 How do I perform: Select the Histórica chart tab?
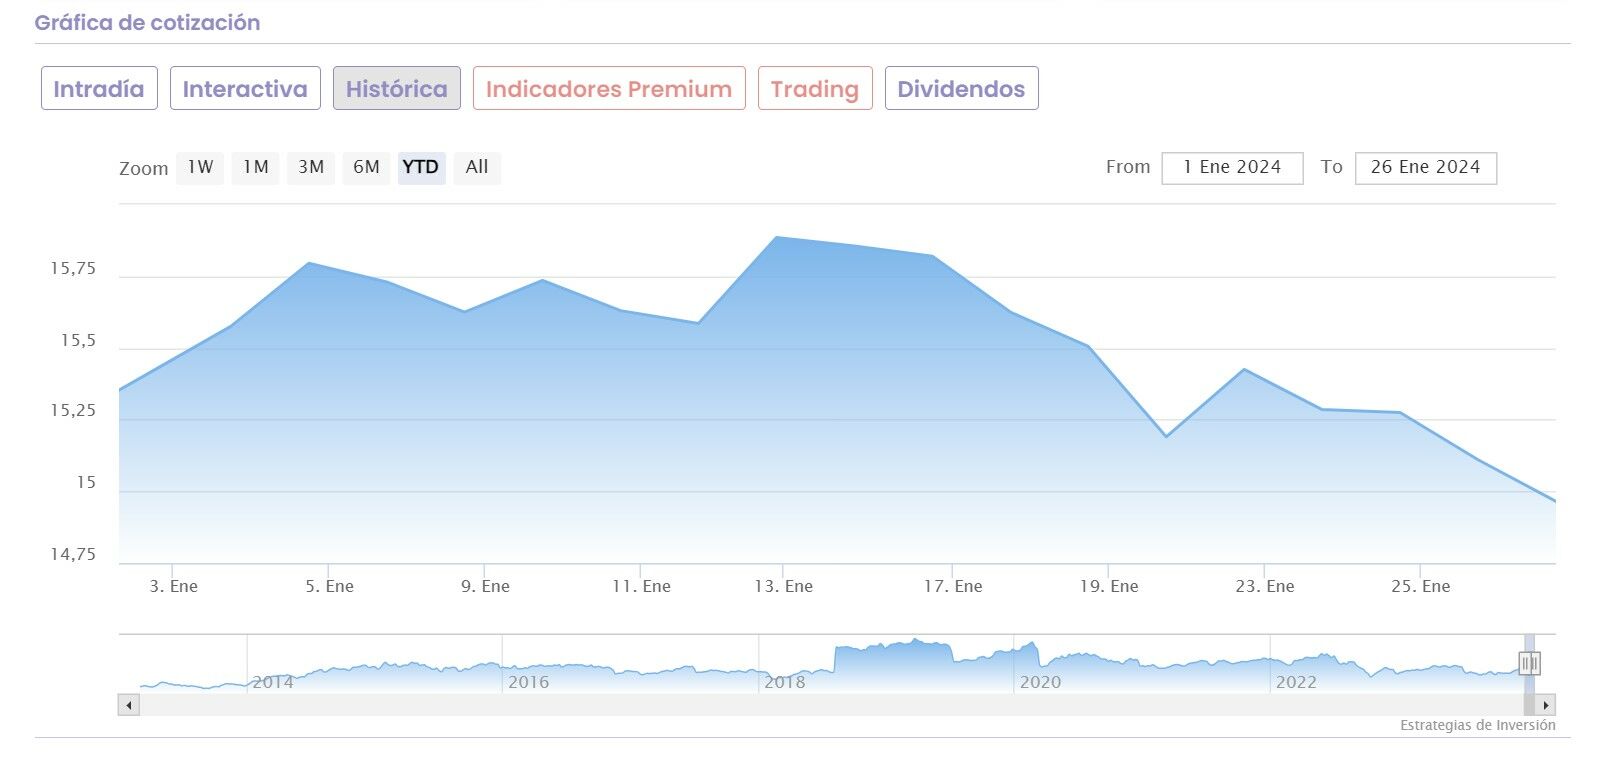click(x=396, y=89)
